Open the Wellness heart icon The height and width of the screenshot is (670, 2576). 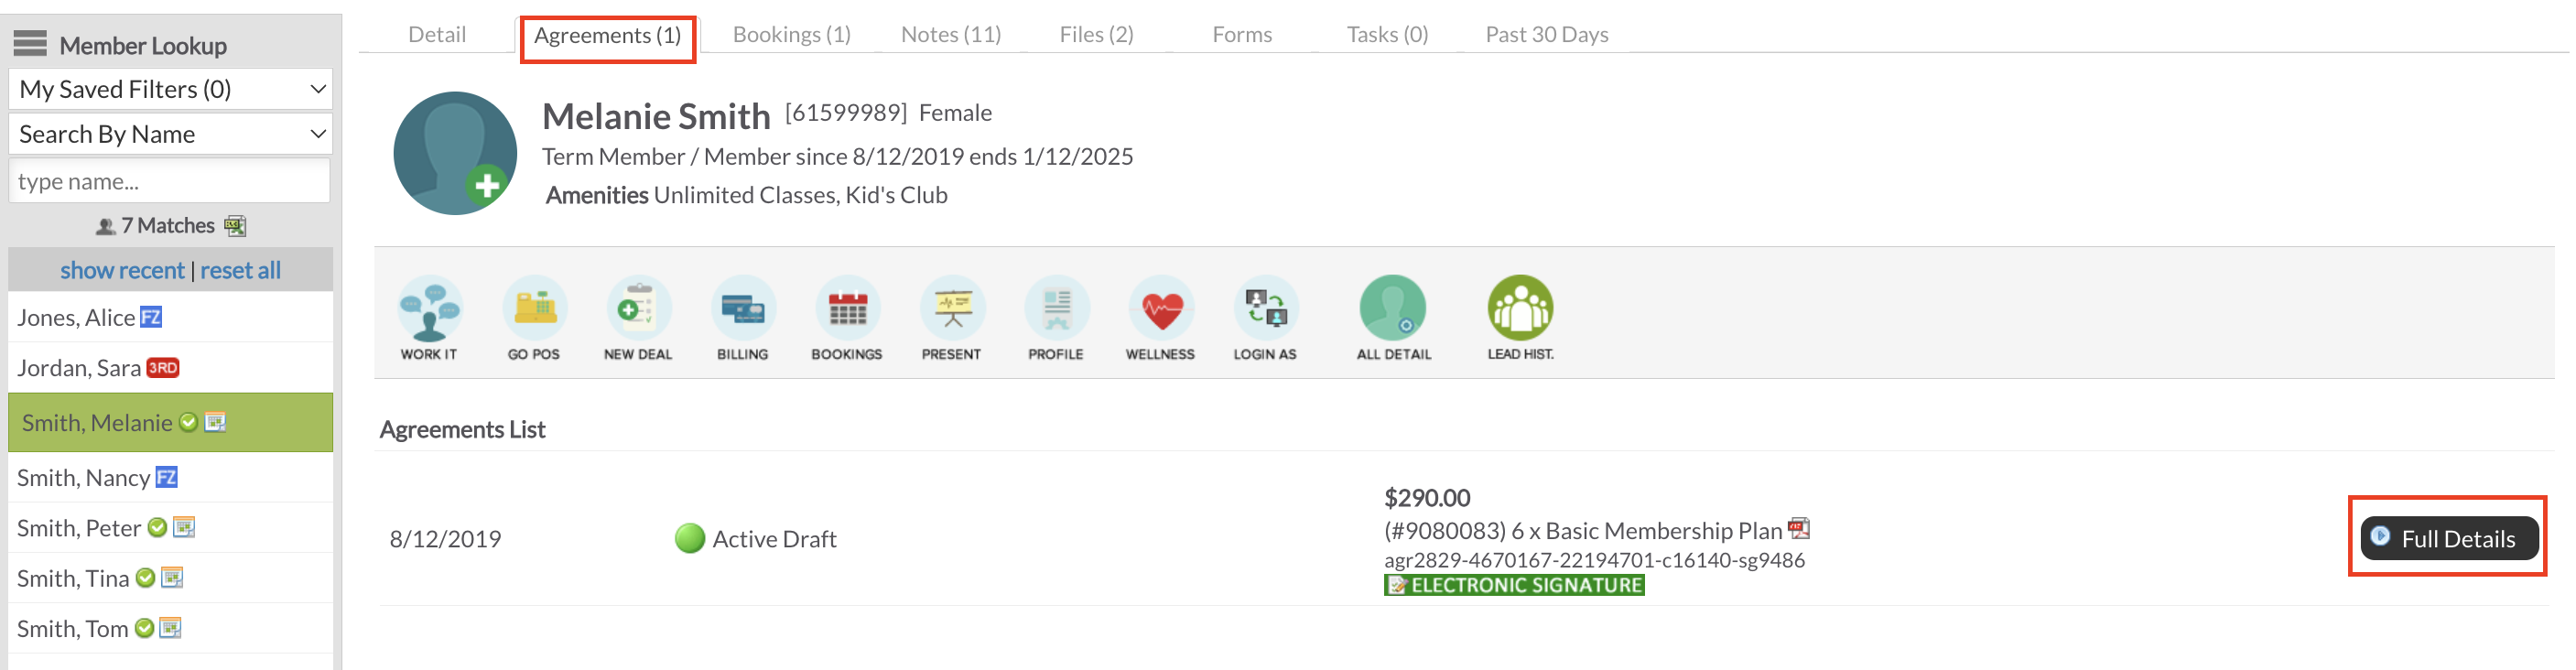[x=1160, y=309]
